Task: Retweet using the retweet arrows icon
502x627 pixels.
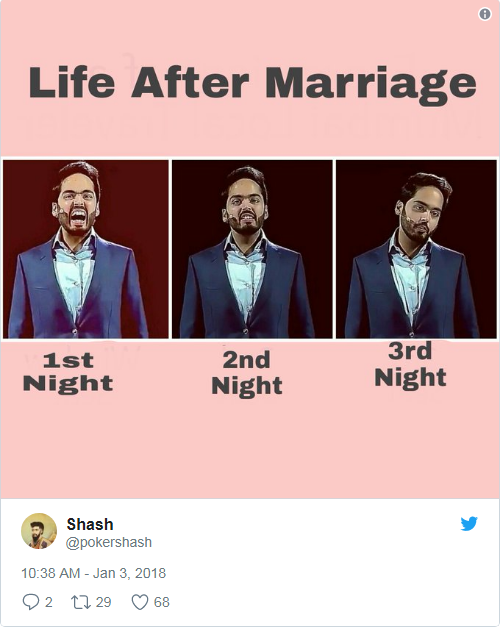Action: pos(81,602)
